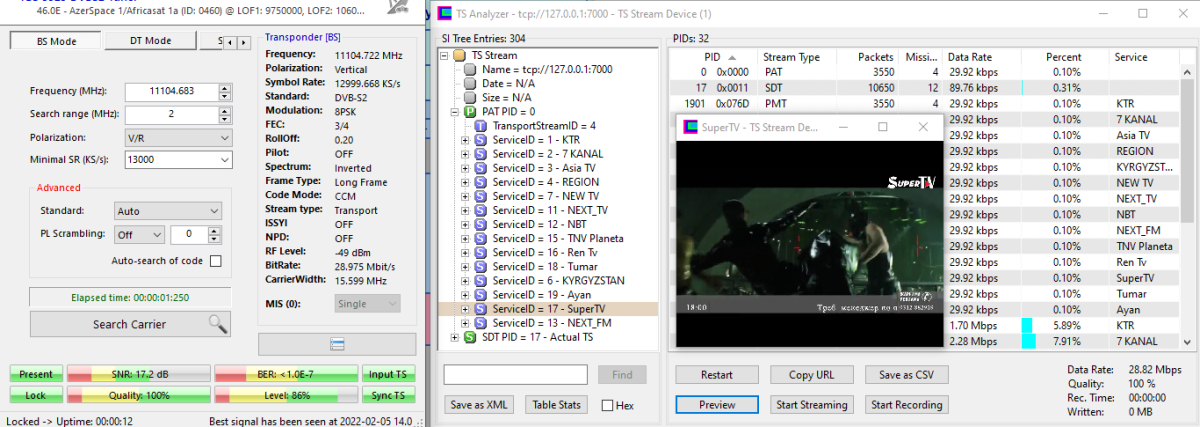Click the SuperTV preview window title icon

689,127
